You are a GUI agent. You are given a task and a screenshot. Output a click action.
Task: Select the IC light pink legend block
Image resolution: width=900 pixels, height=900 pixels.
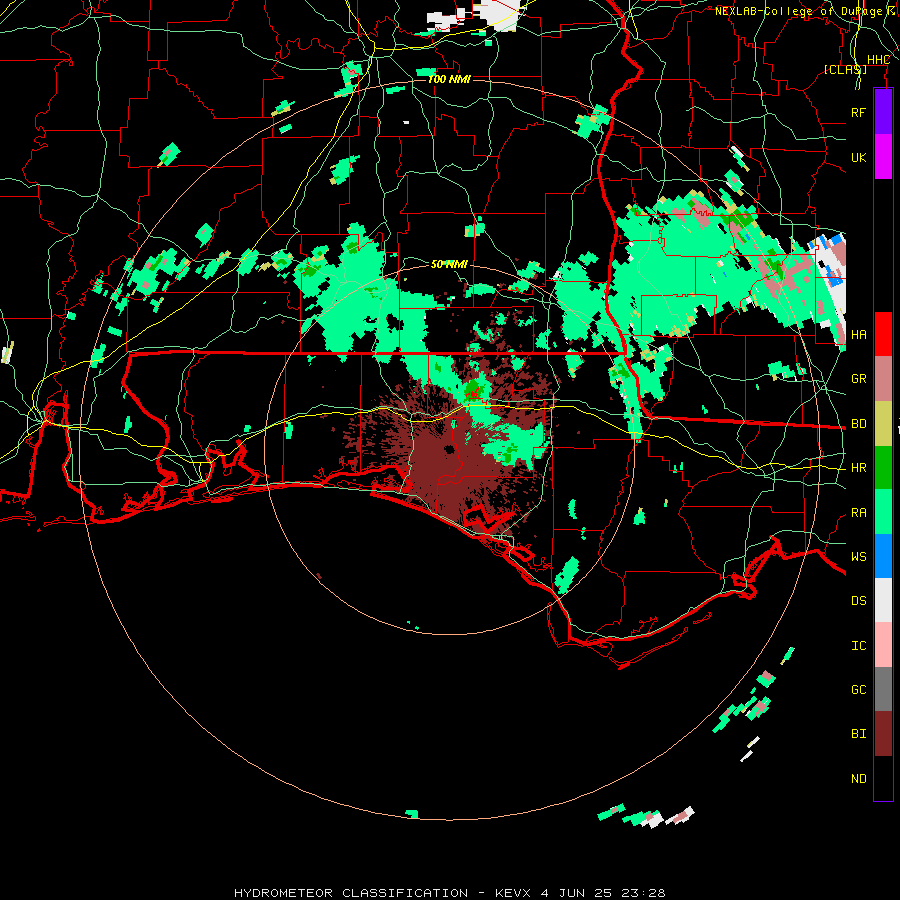point(883,645)
